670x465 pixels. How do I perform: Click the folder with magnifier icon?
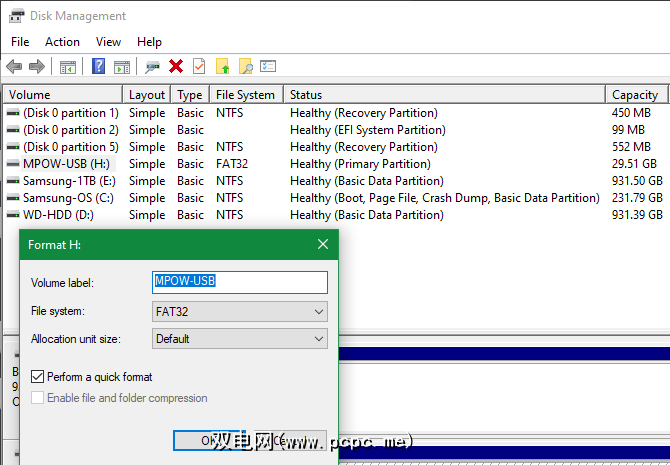coord(246,67)
